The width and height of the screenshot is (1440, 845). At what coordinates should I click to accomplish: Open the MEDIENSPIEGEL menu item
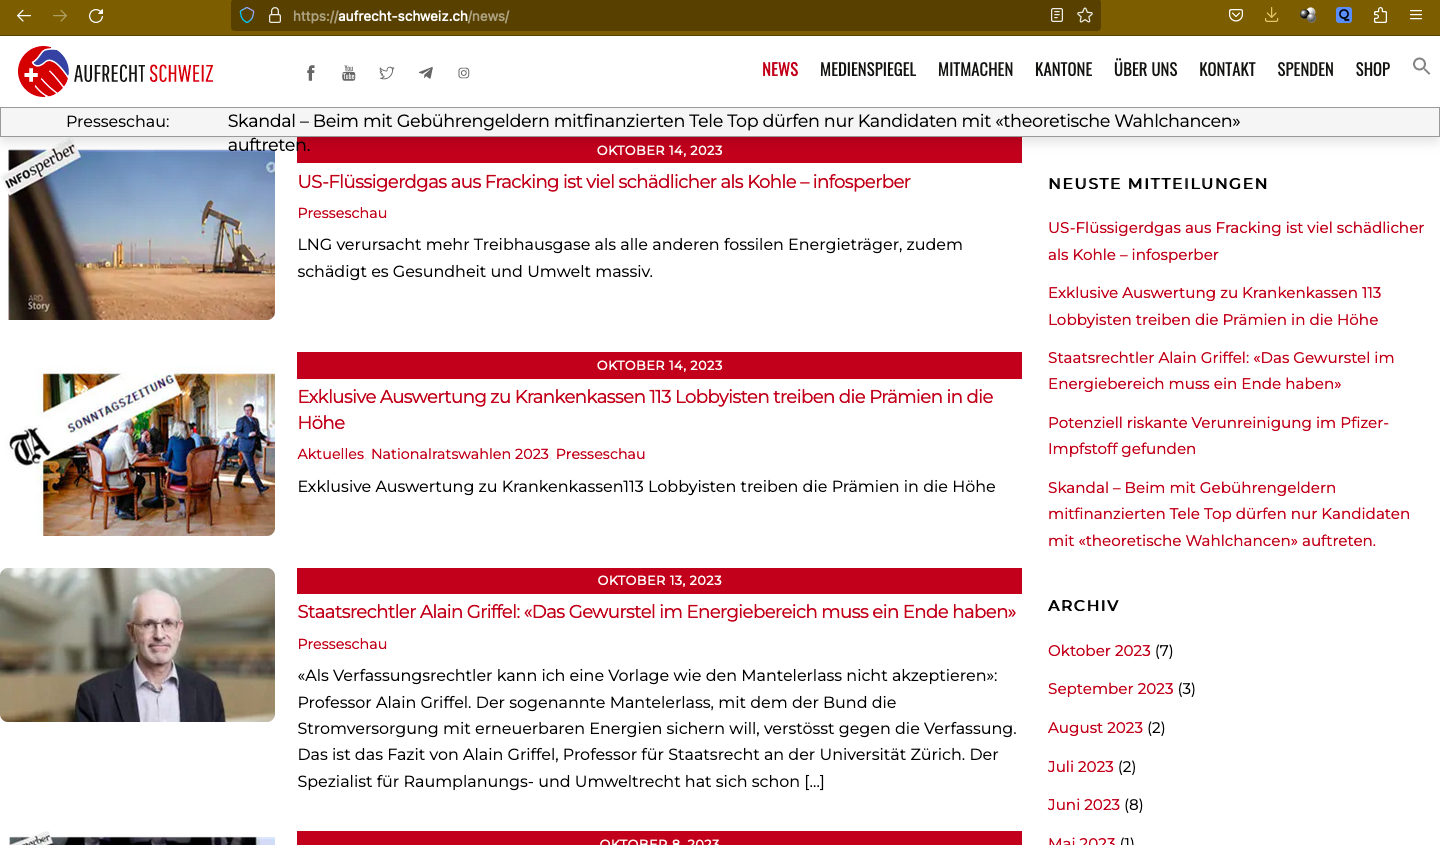pyautogui.click(x=868, y=69)
